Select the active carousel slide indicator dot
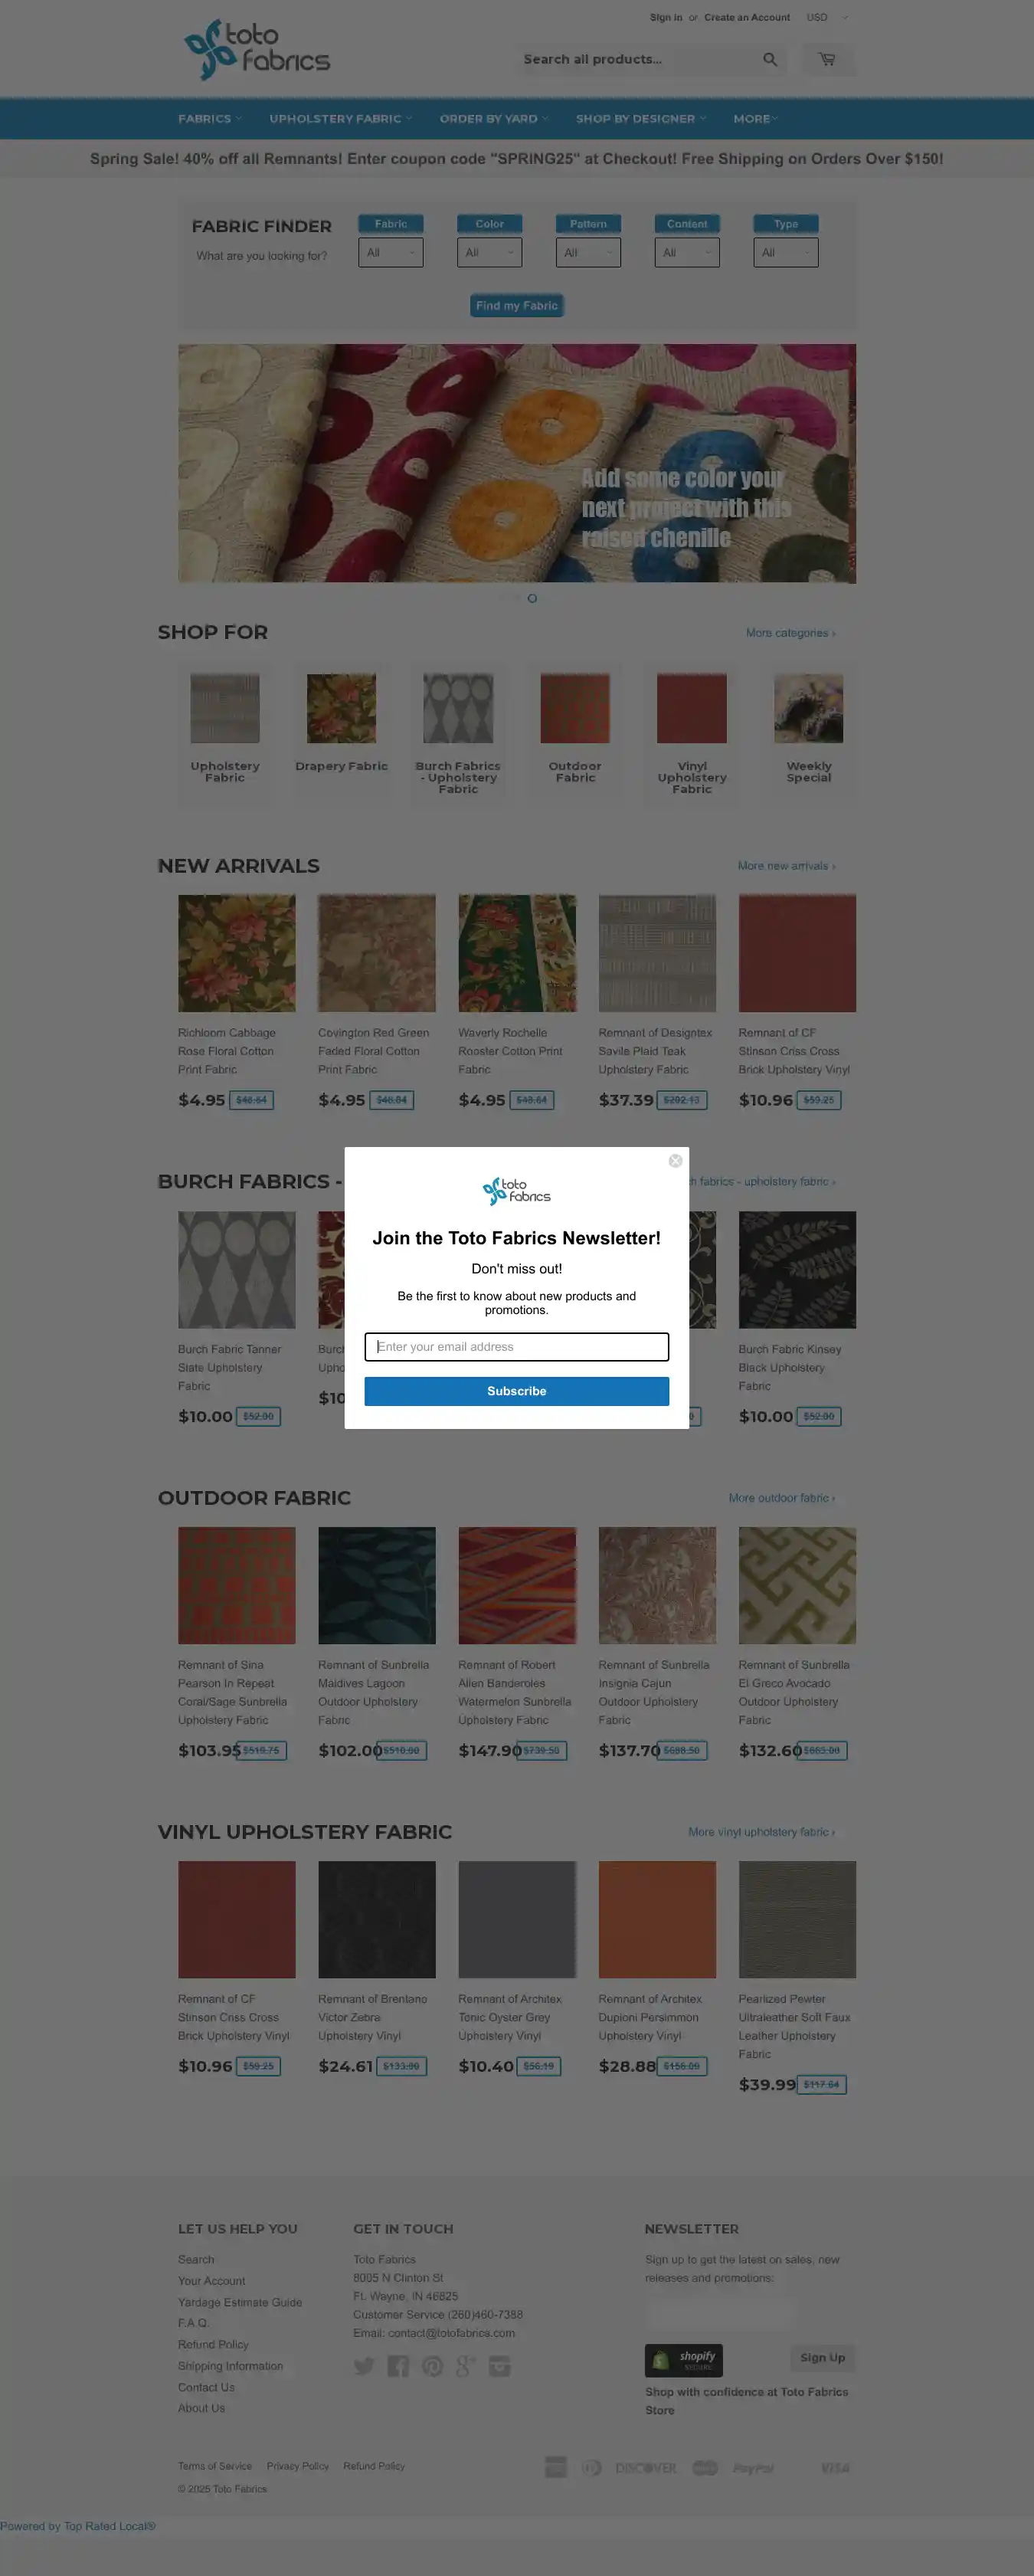 tap(532, 598)
